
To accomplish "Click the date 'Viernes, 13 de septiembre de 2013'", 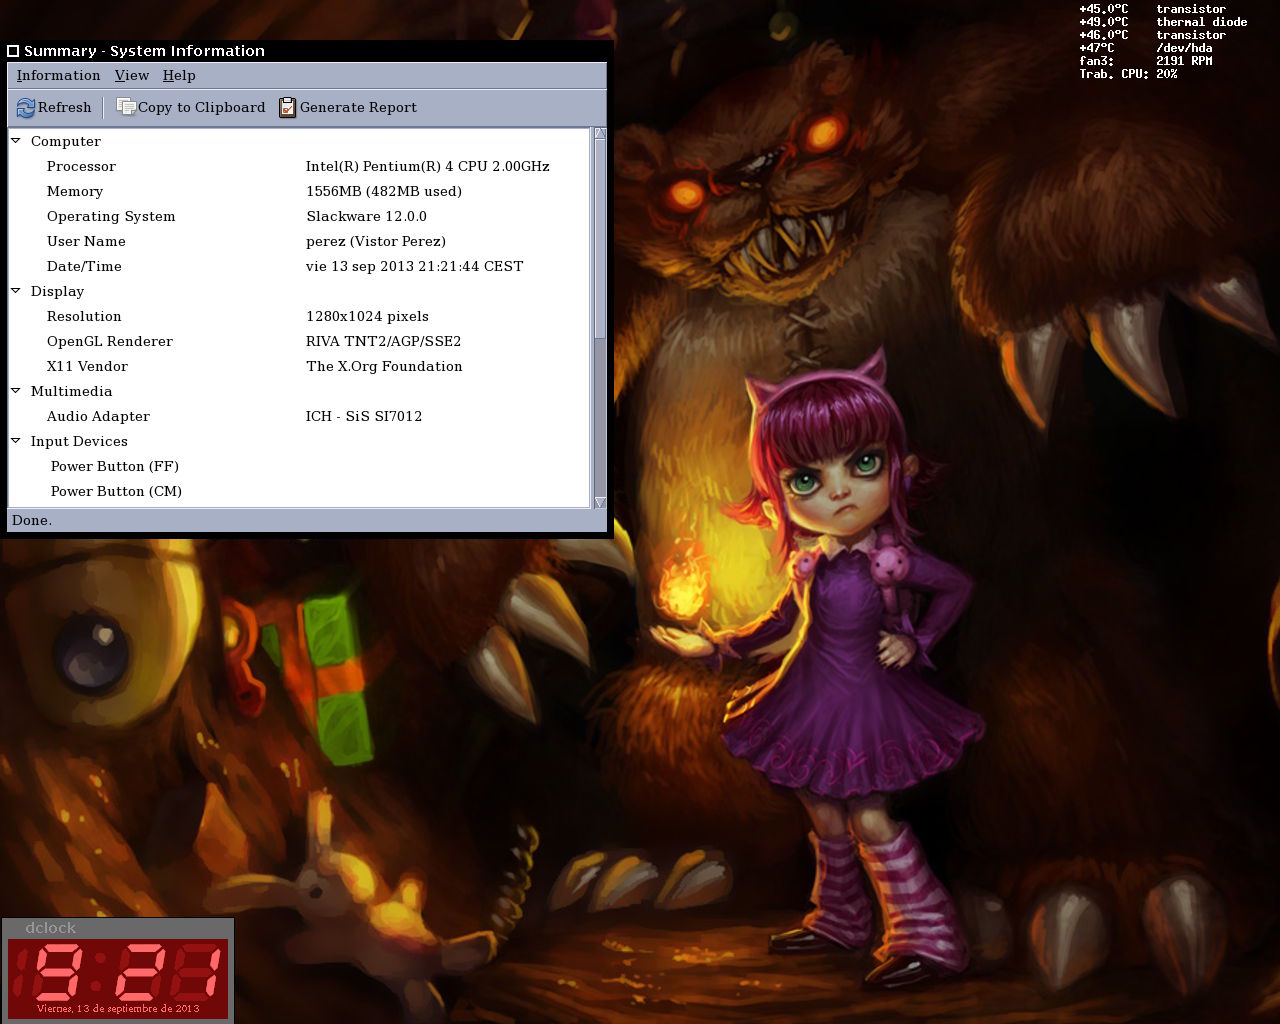I will click(x=118, y=1008).
